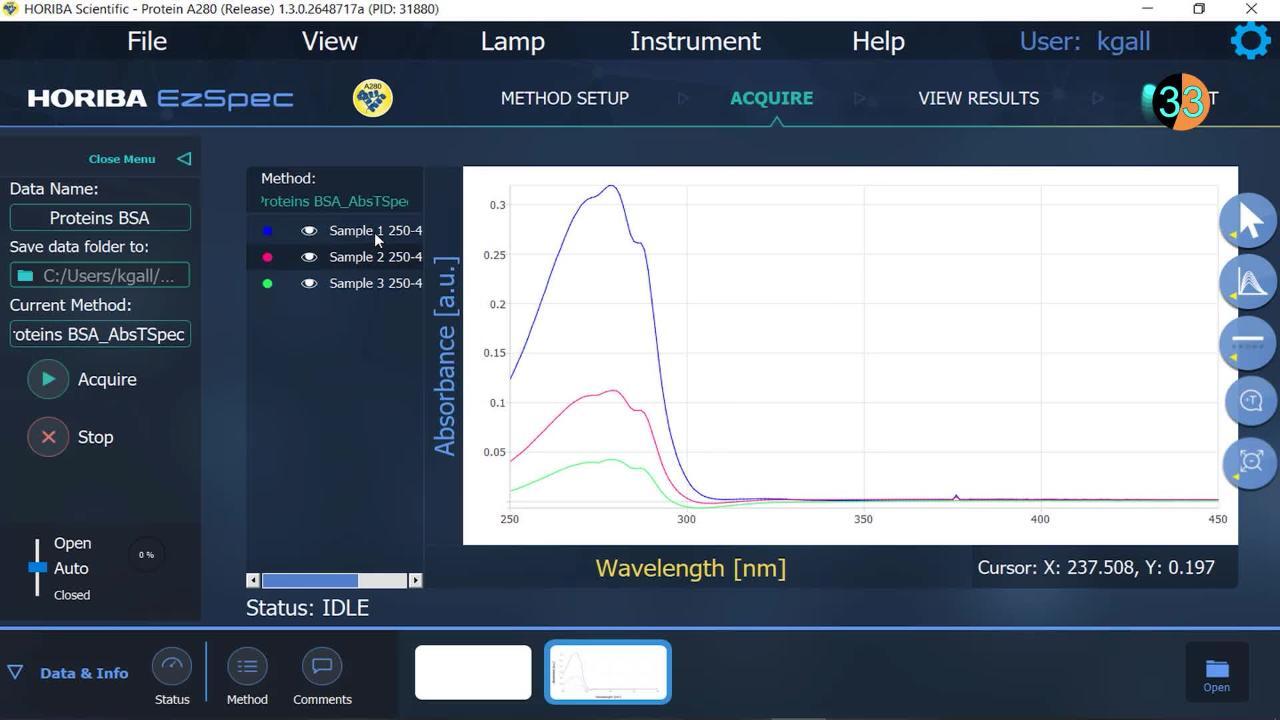This screenshot has height=720, width=1280.
Task: Click the Stop X icon
Action: click(48, 437)
